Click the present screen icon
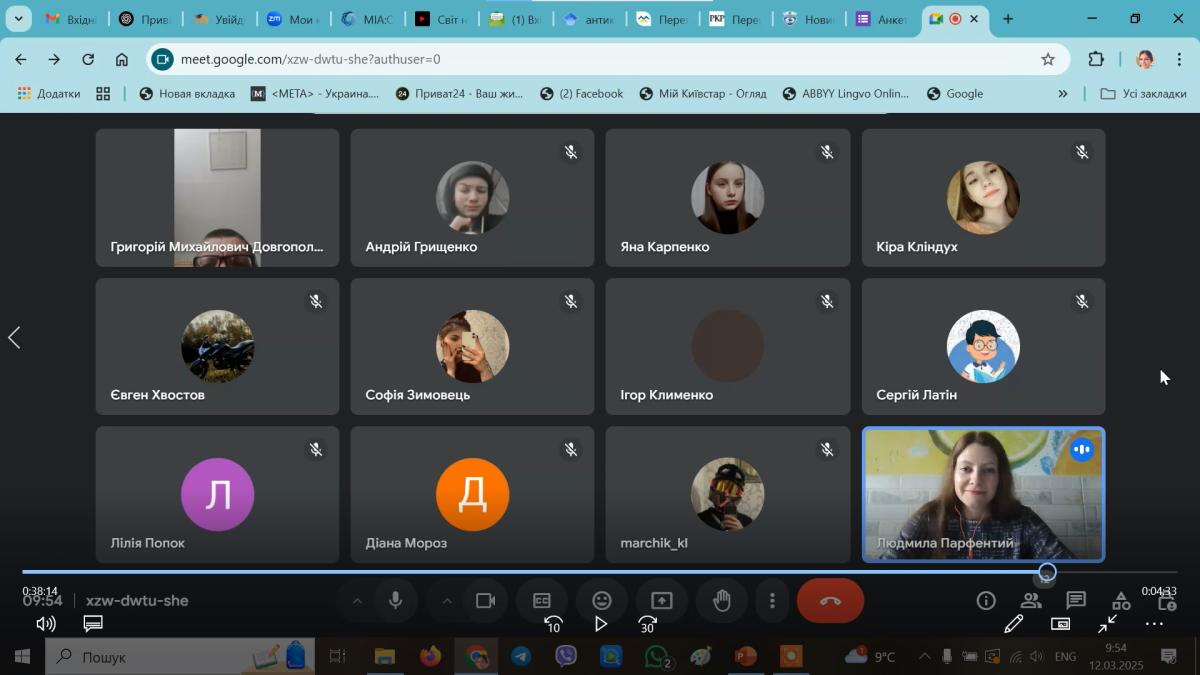This screenshot has width=1200, height=675. (x=662, y=601)
